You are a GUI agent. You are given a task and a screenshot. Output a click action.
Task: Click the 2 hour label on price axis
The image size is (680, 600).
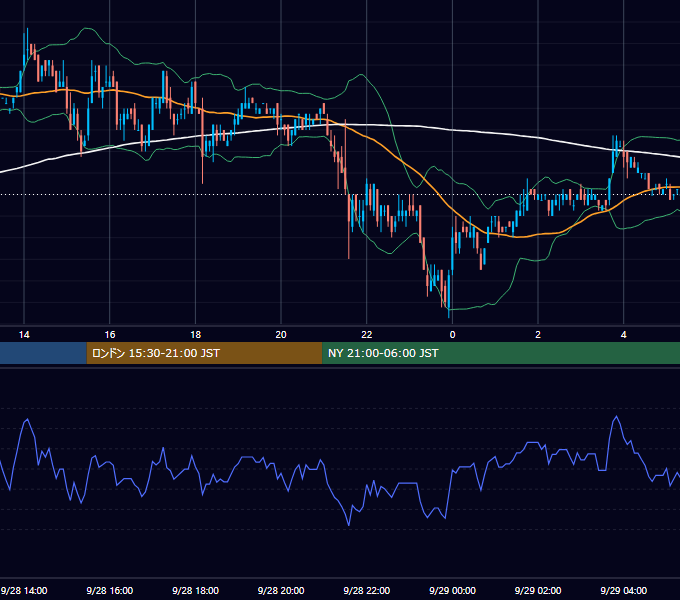538,334
